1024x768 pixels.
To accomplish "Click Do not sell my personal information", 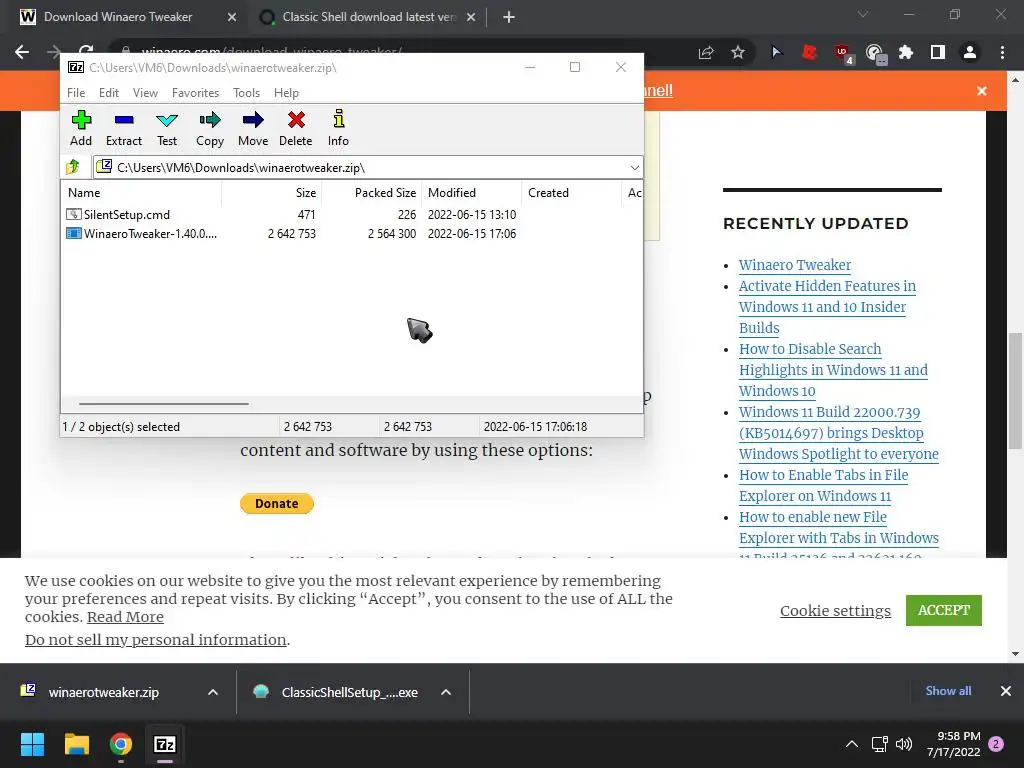I will (x=155, y=640).
